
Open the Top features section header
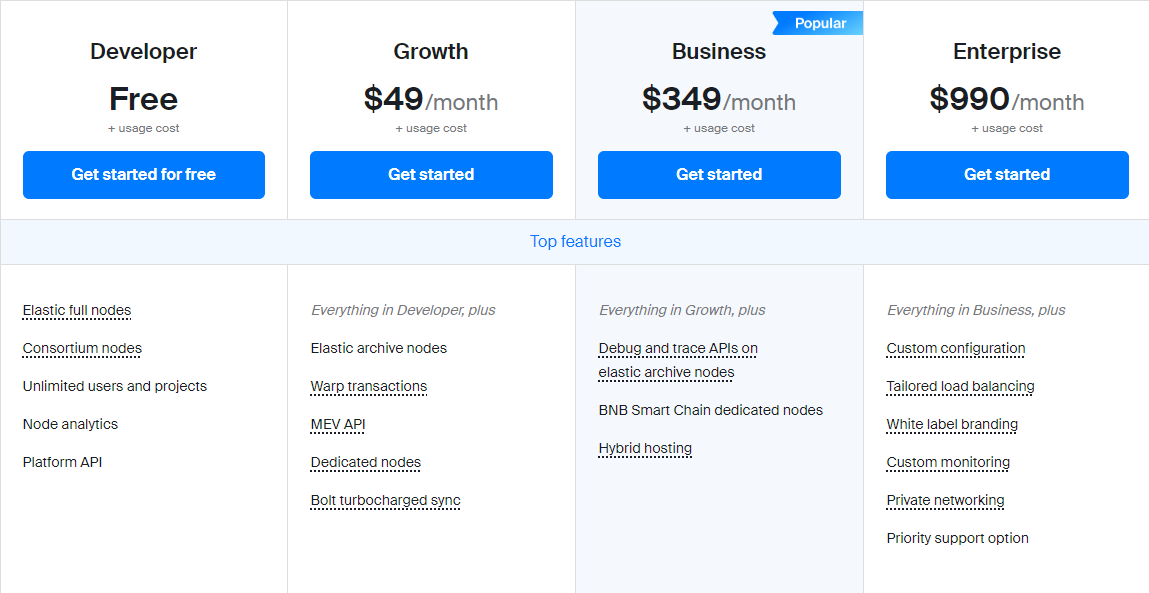click(575, 241)
